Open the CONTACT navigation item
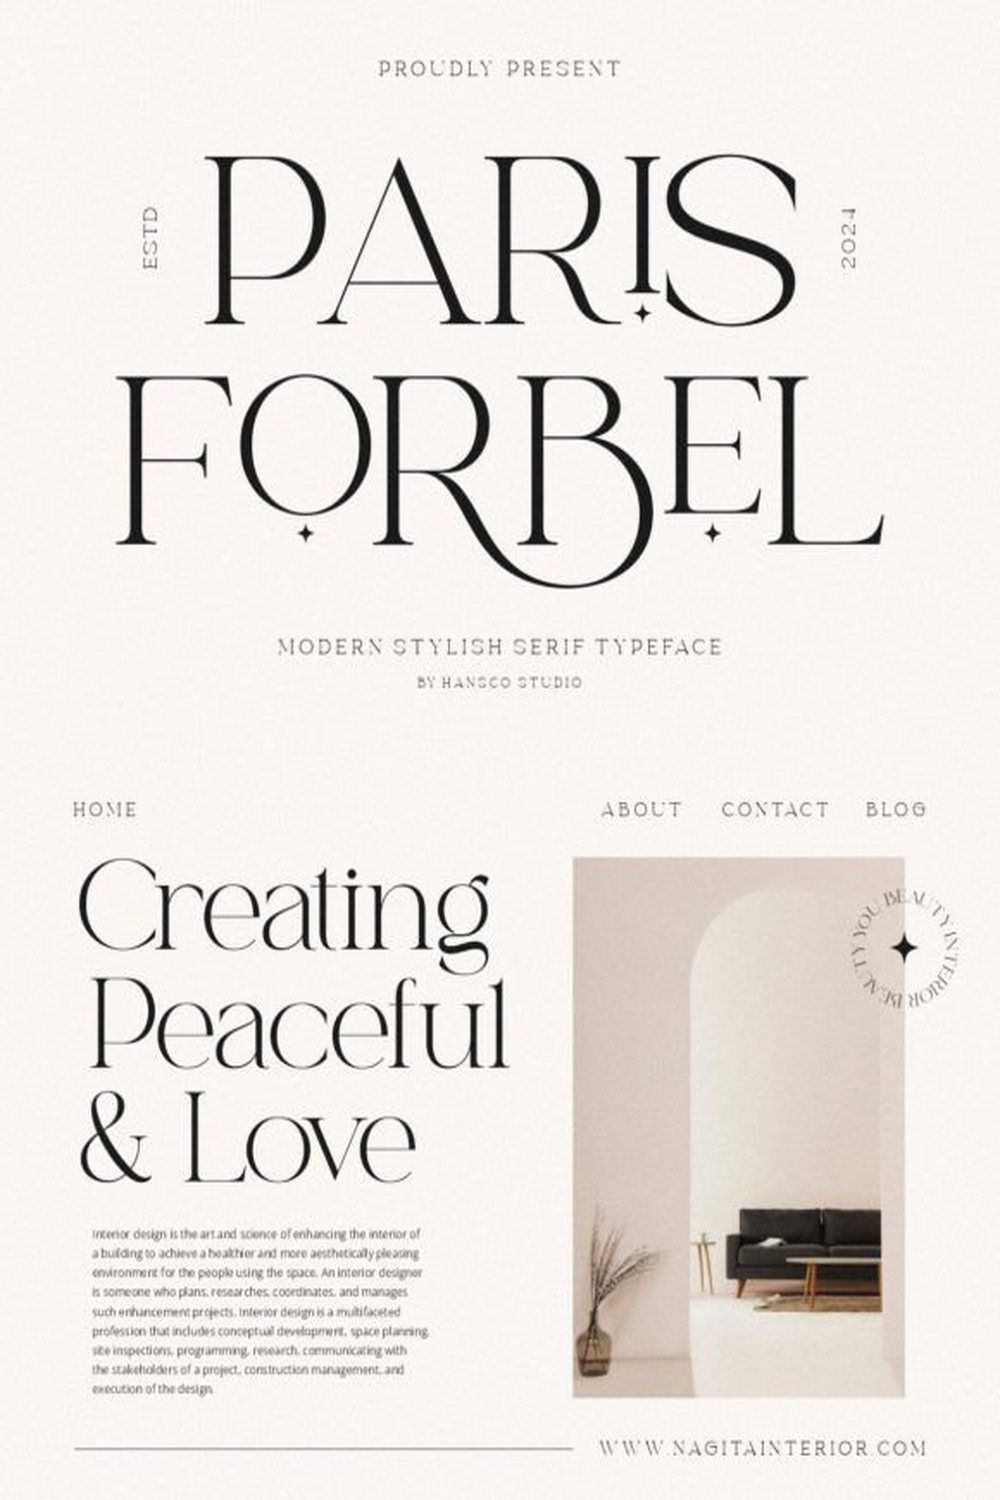 (775, 809)
